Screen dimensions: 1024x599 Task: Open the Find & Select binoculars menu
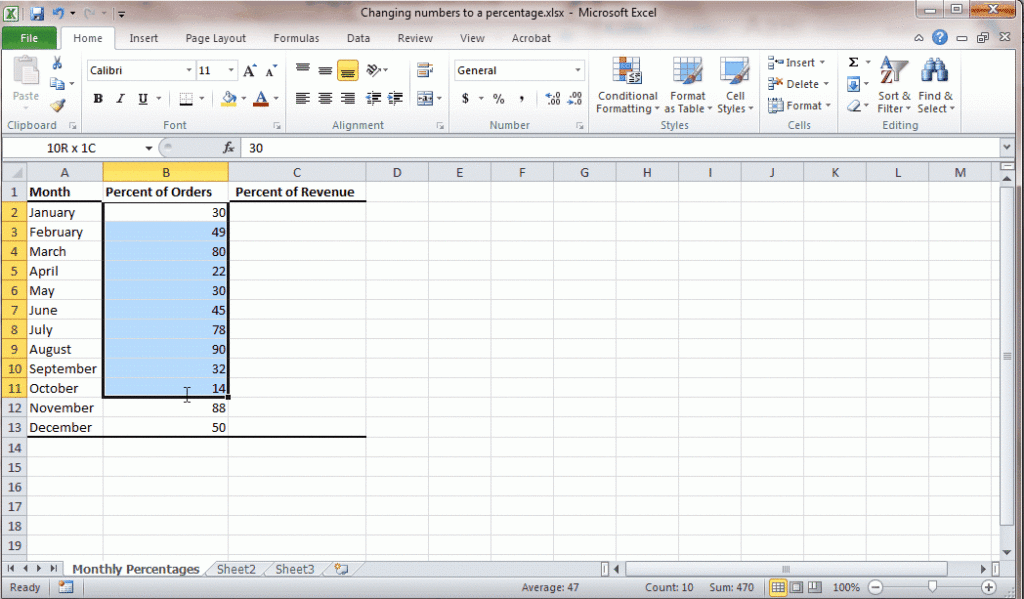pos(935,85)
